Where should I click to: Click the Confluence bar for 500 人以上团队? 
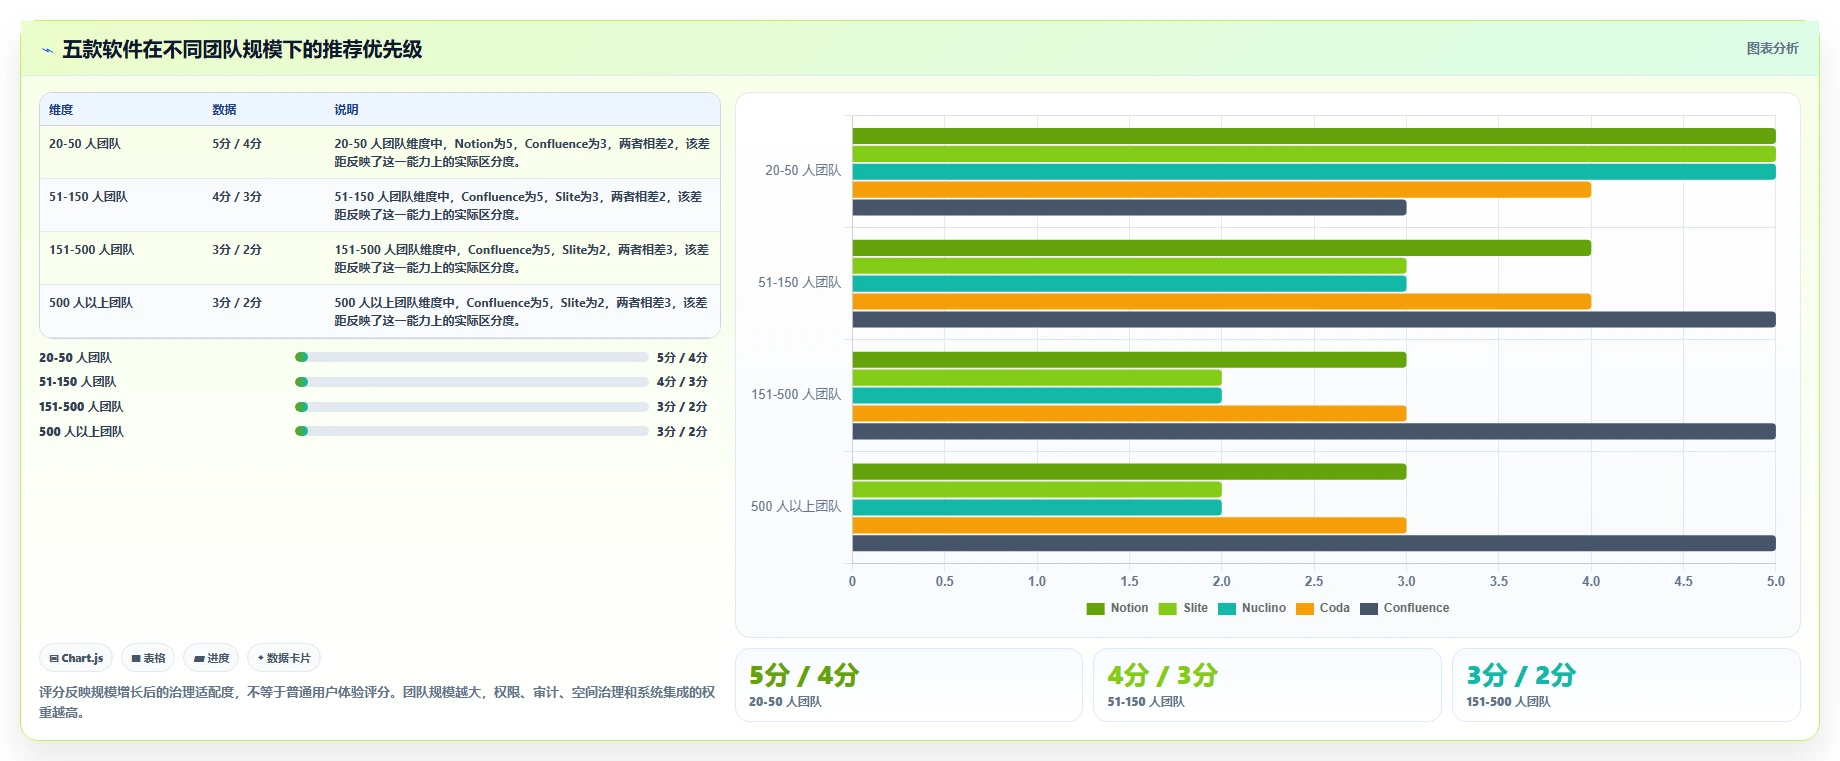coord(1314,544)
